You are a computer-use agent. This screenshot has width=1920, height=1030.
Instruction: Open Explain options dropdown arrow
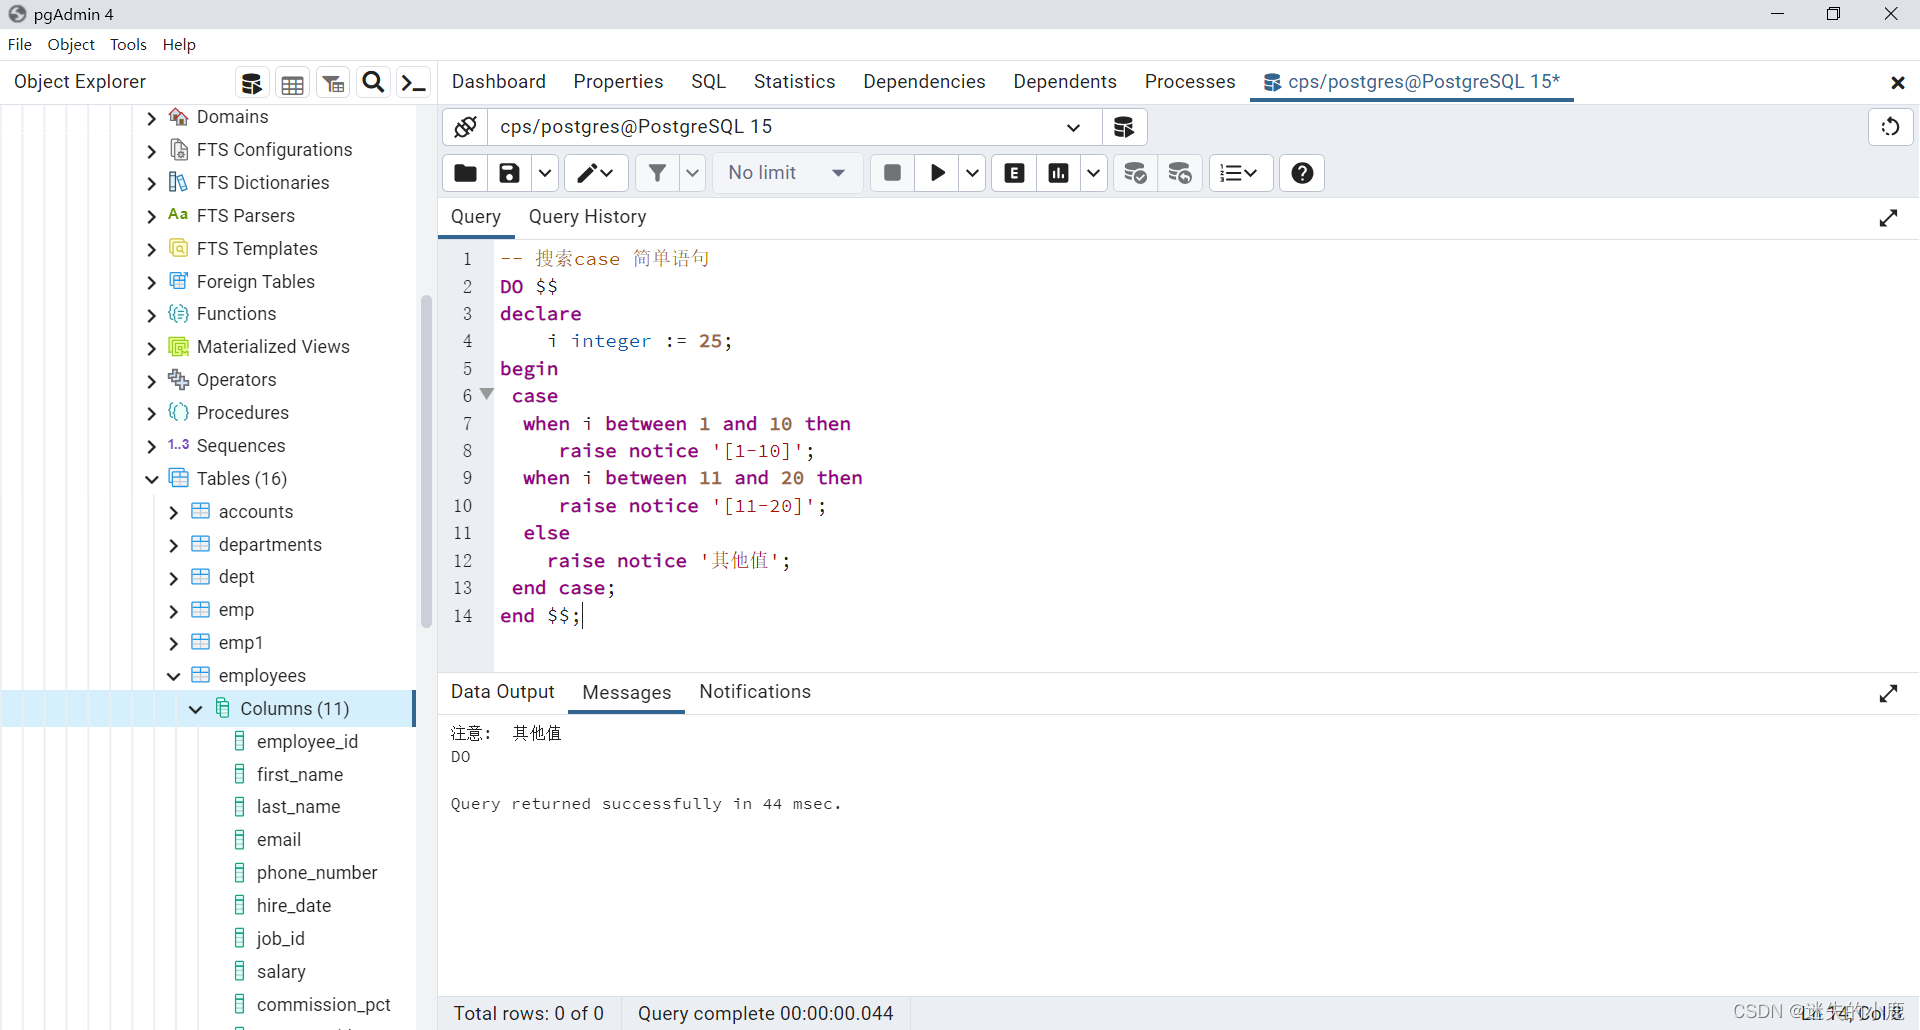click(1093, 173)
